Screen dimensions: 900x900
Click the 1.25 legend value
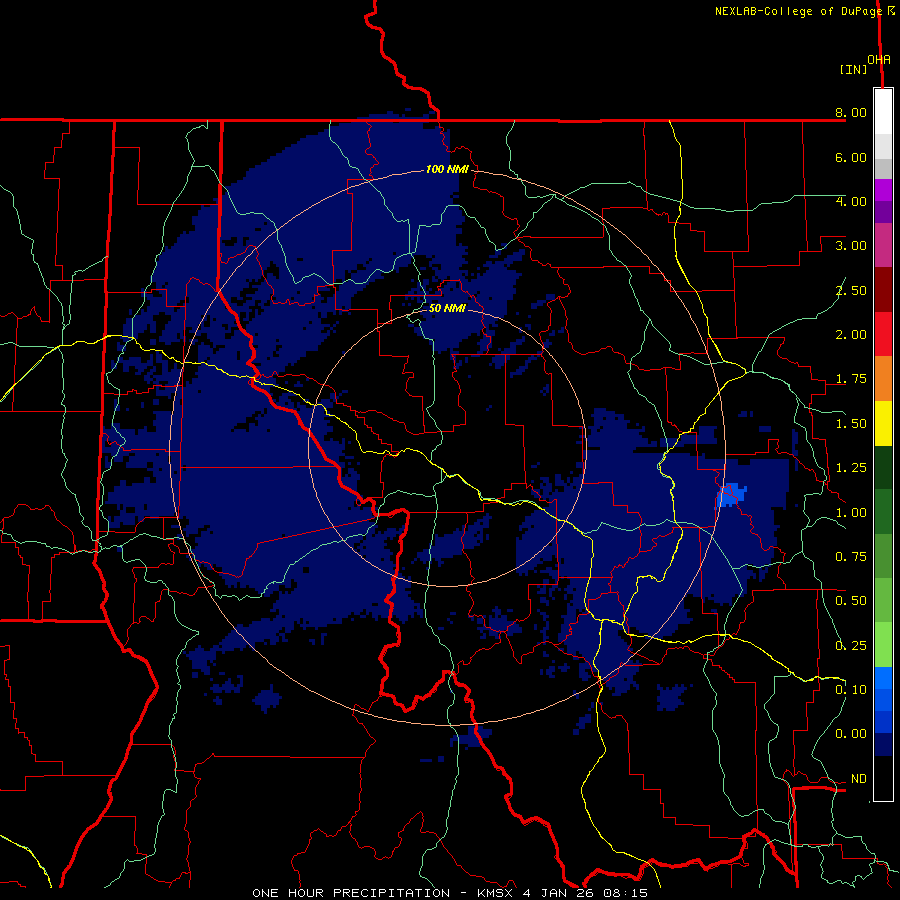(851, 468)
